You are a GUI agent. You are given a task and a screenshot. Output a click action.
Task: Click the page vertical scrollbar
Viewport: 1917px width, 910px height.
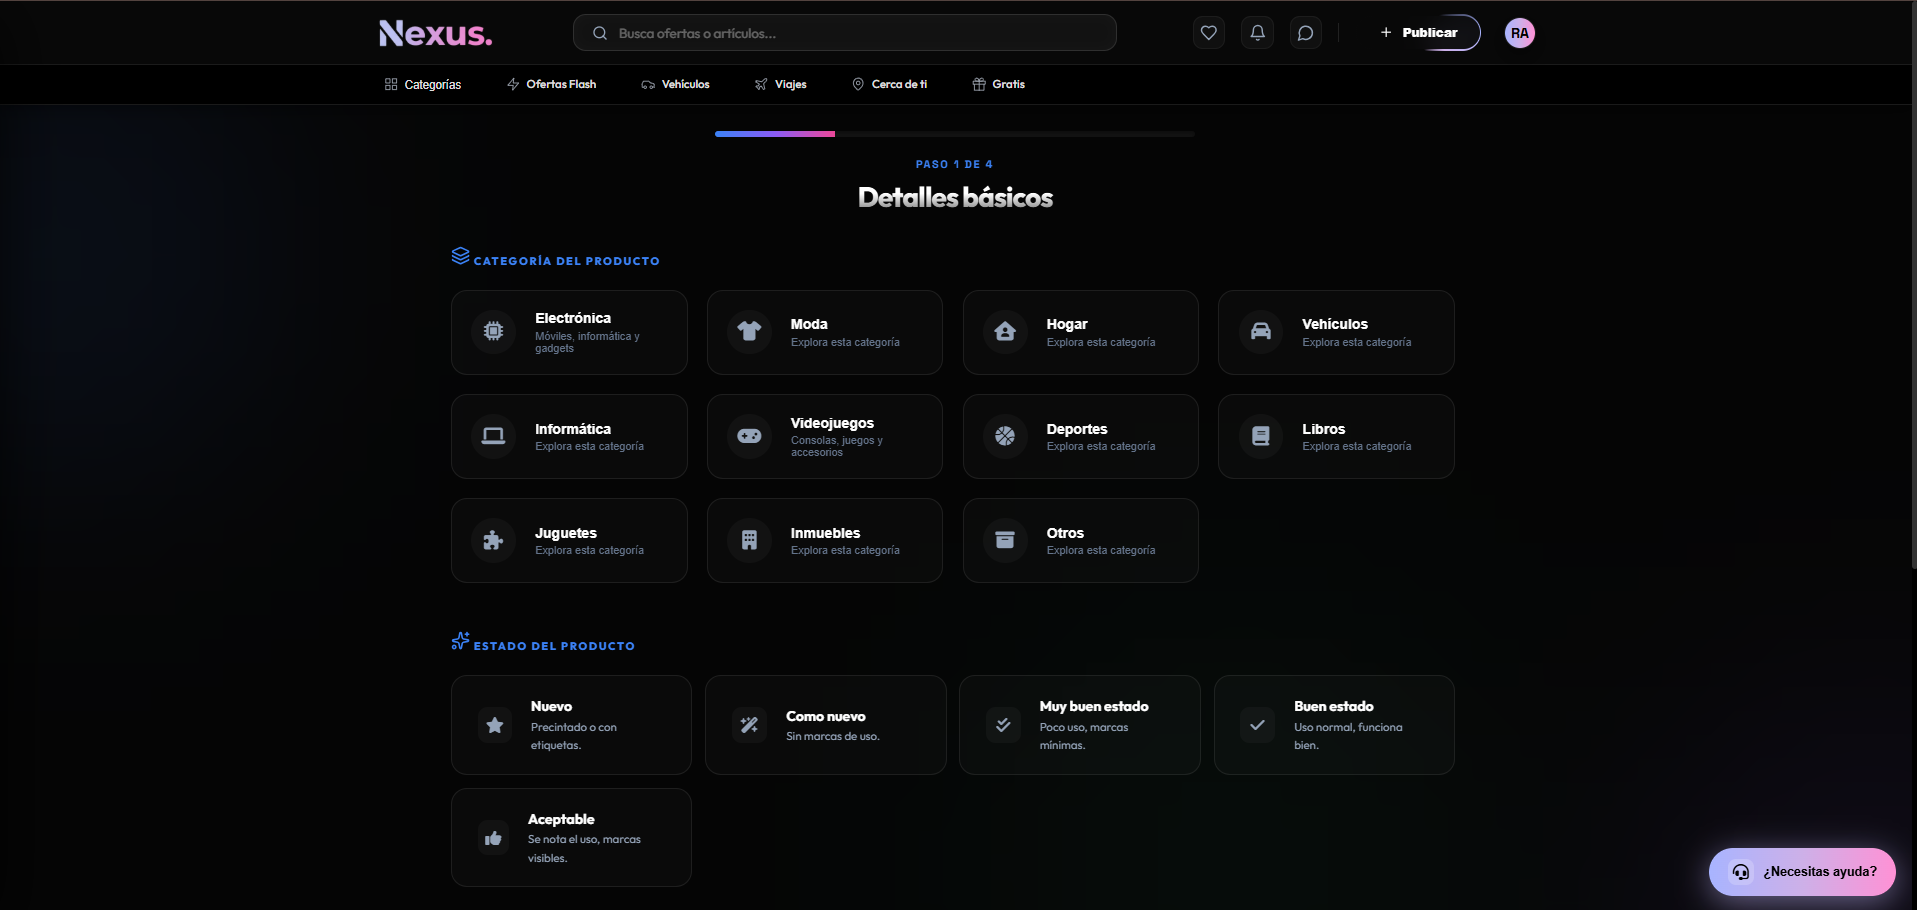1912,285
